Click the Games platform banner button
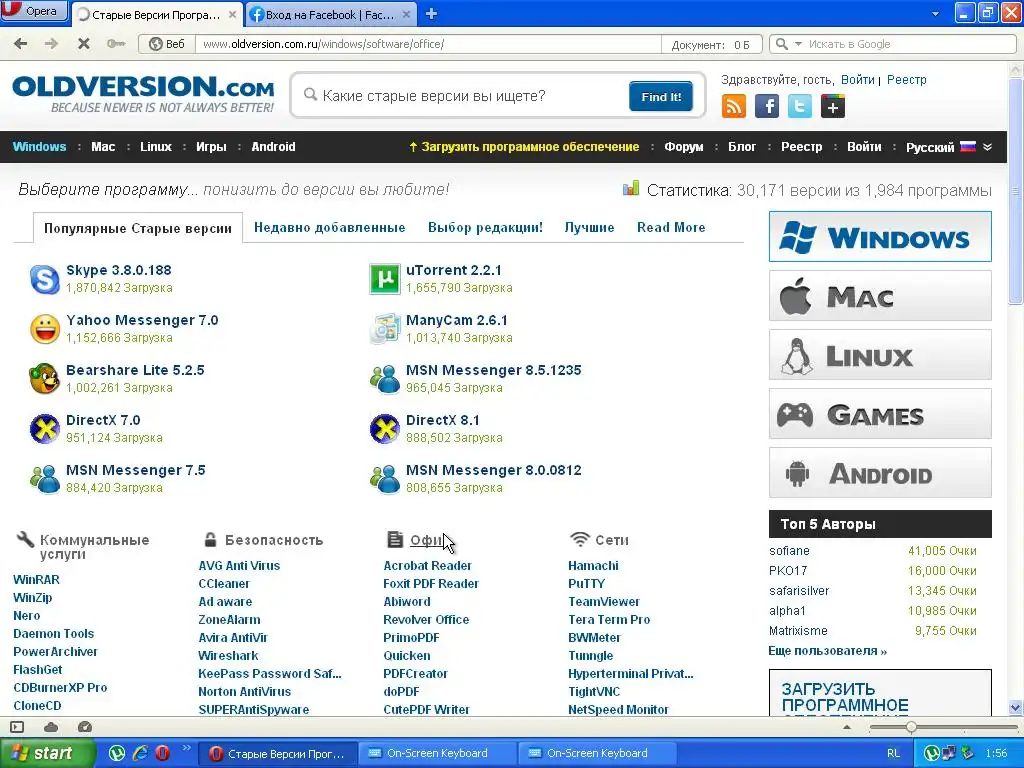This screenshot has height=768, width=1024. 880,413
